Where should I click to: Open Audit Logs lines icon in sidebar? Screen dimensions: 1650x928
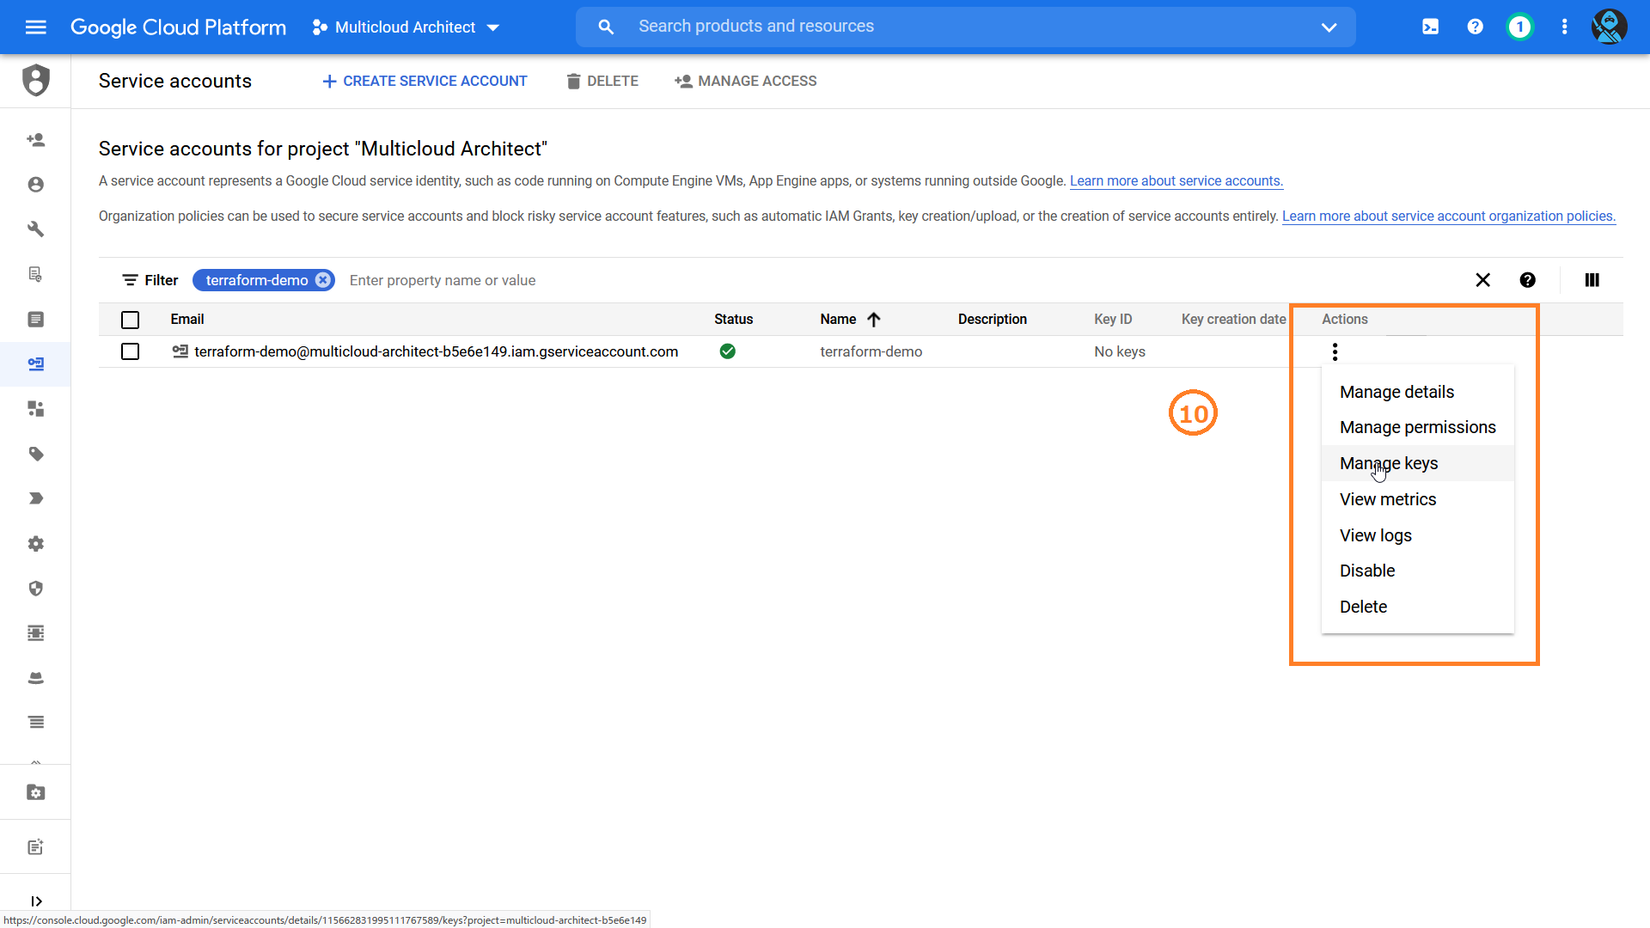tap(36, 722)
